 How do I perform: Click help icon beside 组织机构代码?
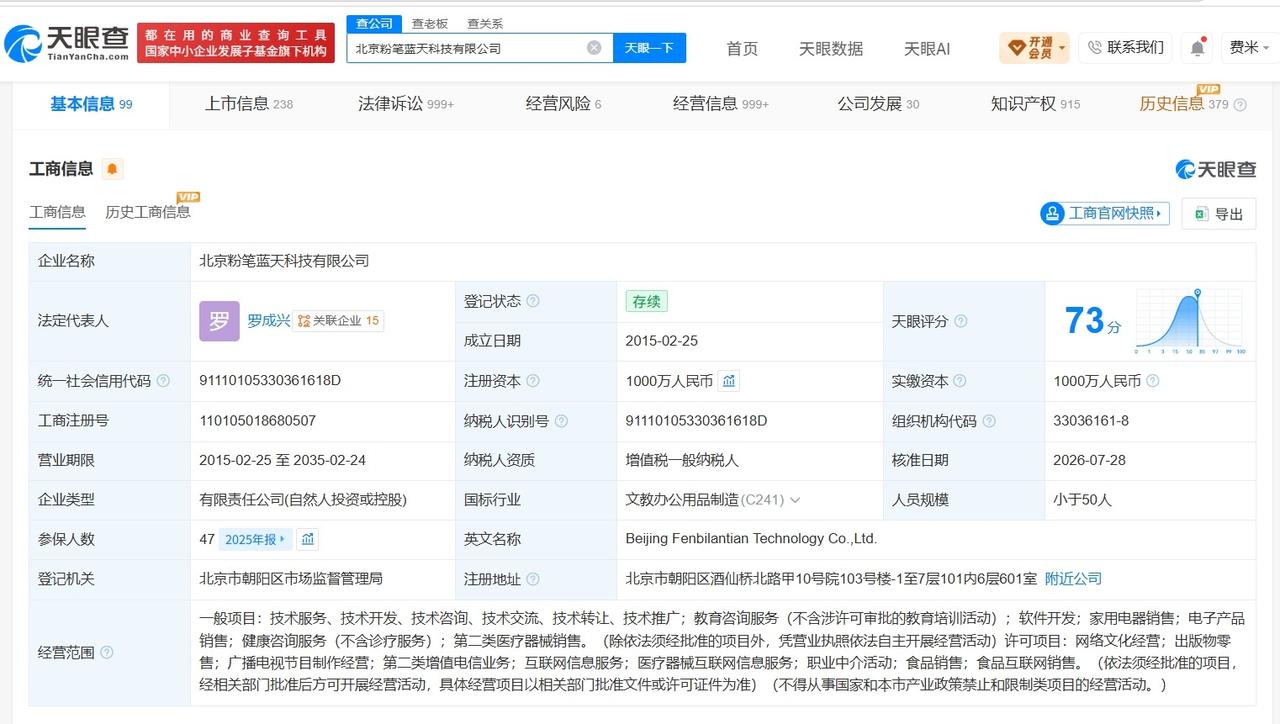989,421
